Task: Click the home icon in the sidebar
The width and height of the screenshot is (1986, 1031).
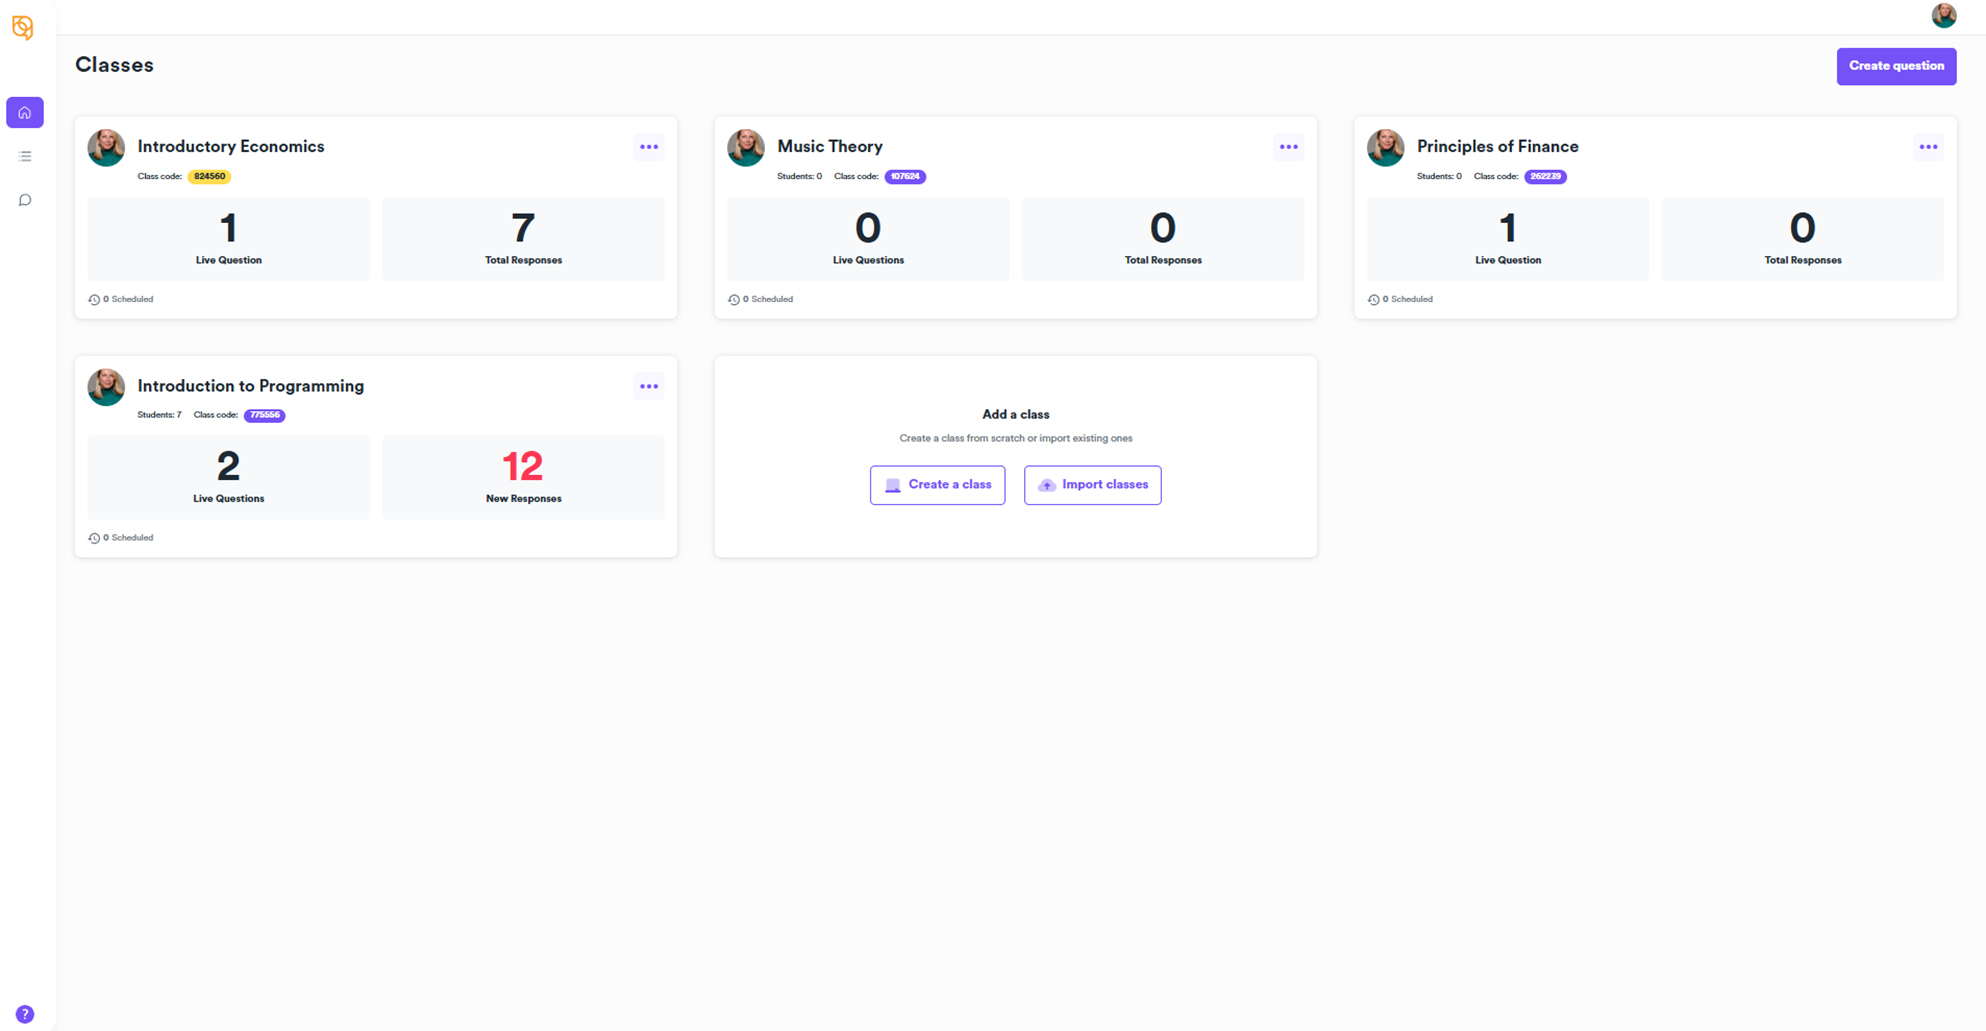Action: pyautogui.click(x=25, y=113)
